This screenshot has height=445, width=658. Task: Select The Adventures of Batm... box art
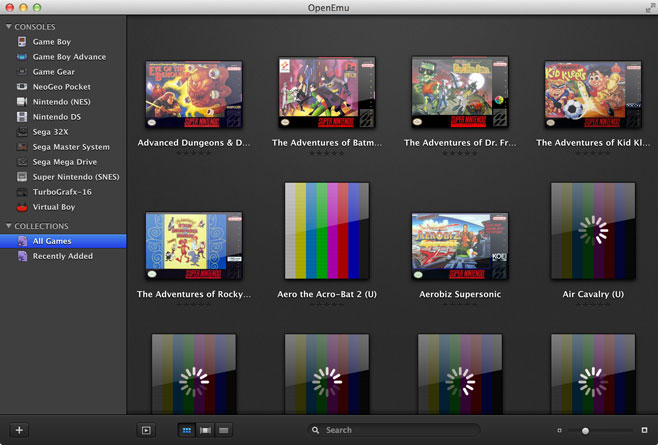[327, 92]
